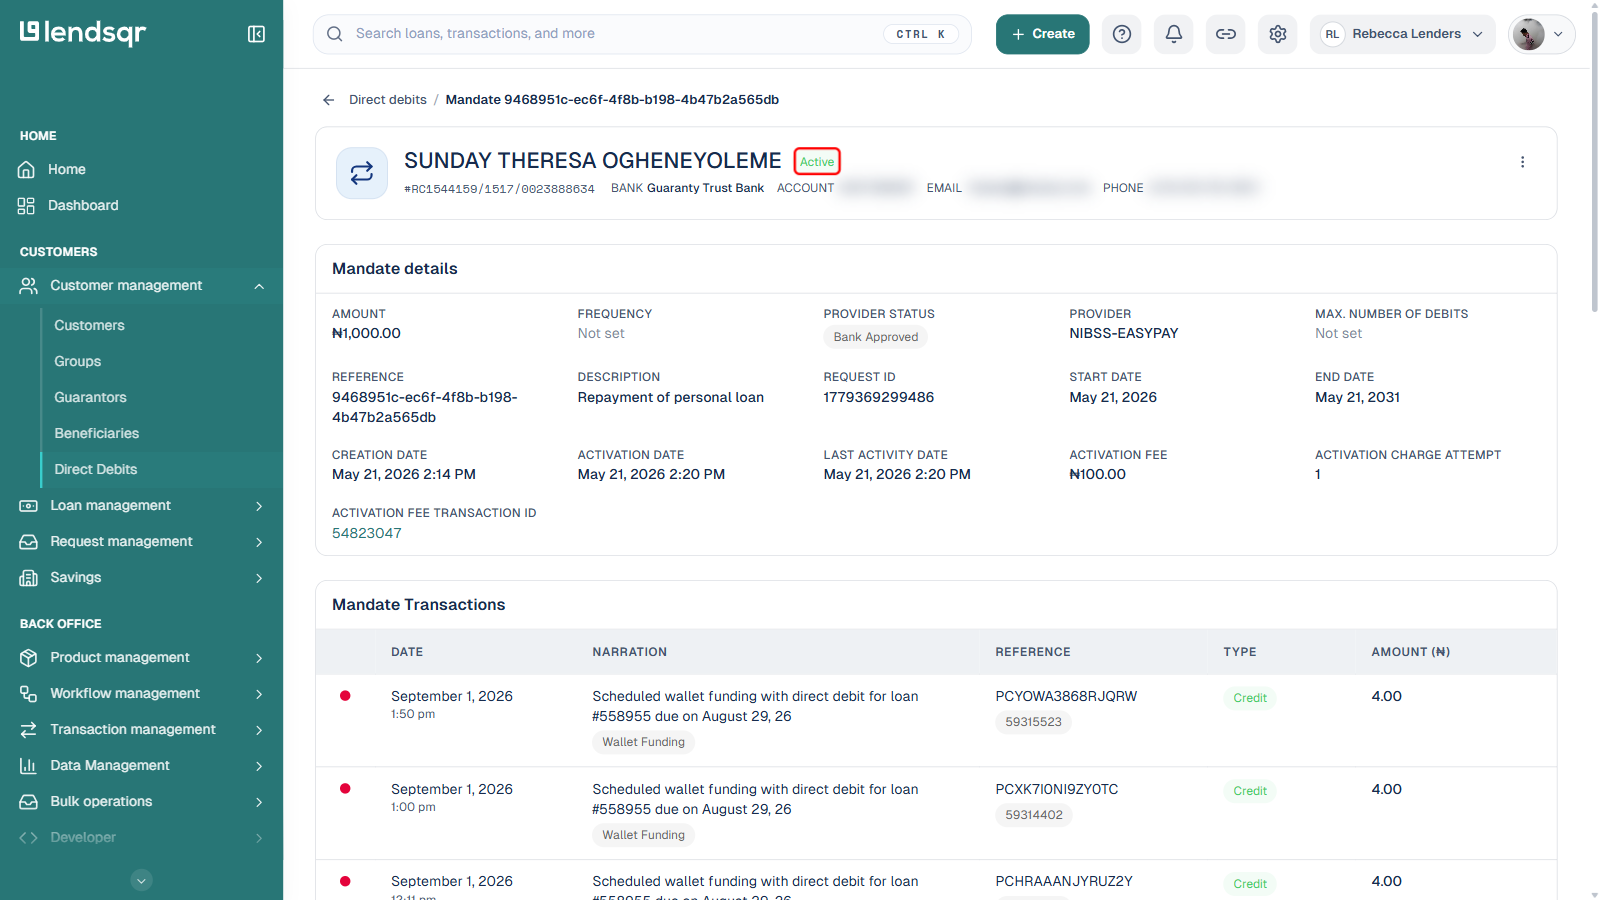Open the dropdown arrow beside the avatar
This screenshot has height=900, width=1600.
(x=1558, y=34)
